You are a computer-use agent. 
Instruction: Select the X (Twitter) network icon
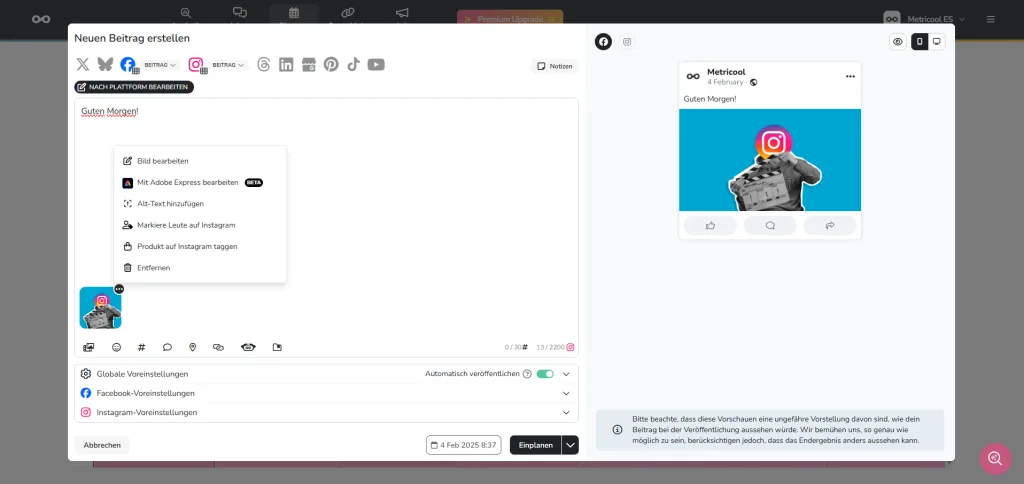click(x=83, y=64)
